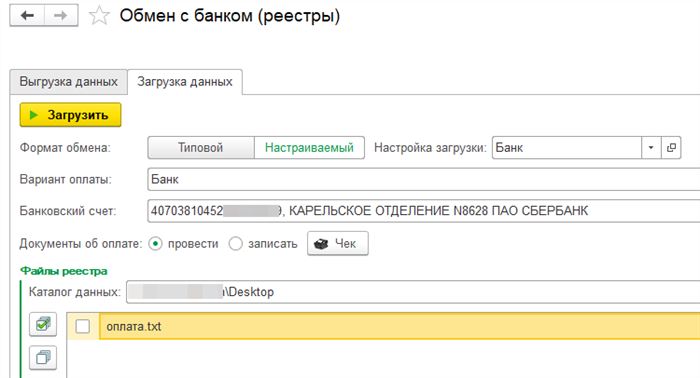700x378 pixels.
Task: Select the провести radio button
Action: 155,244
